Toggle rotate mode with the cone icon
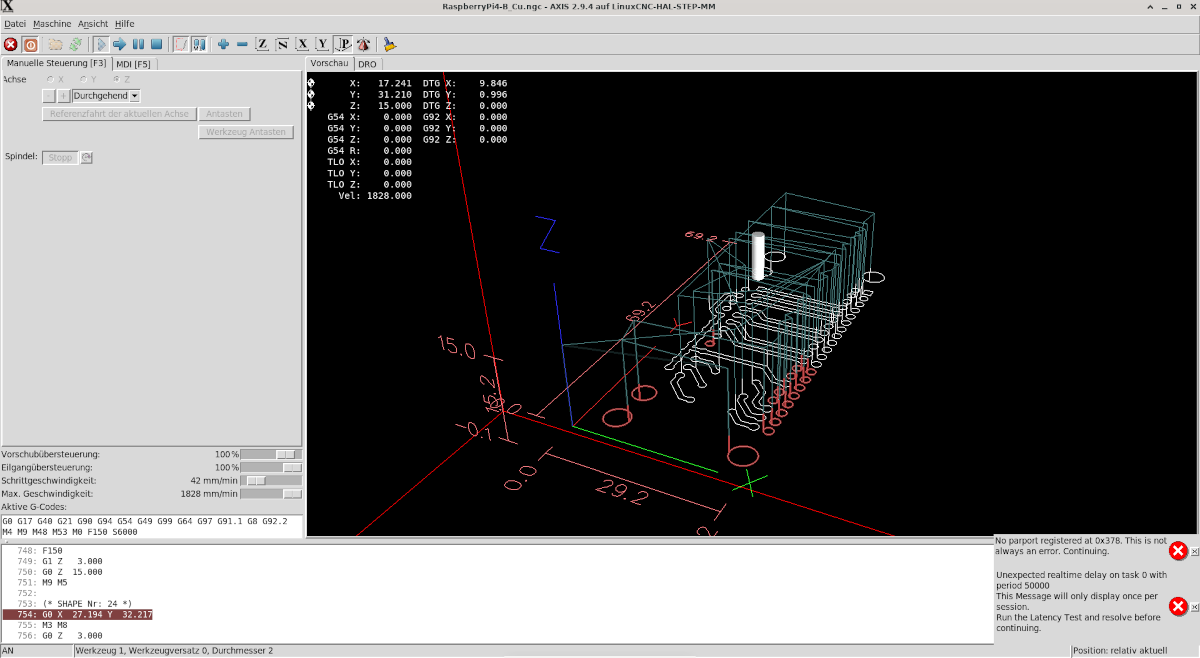Screen dimensions: 1200x658 363,44
